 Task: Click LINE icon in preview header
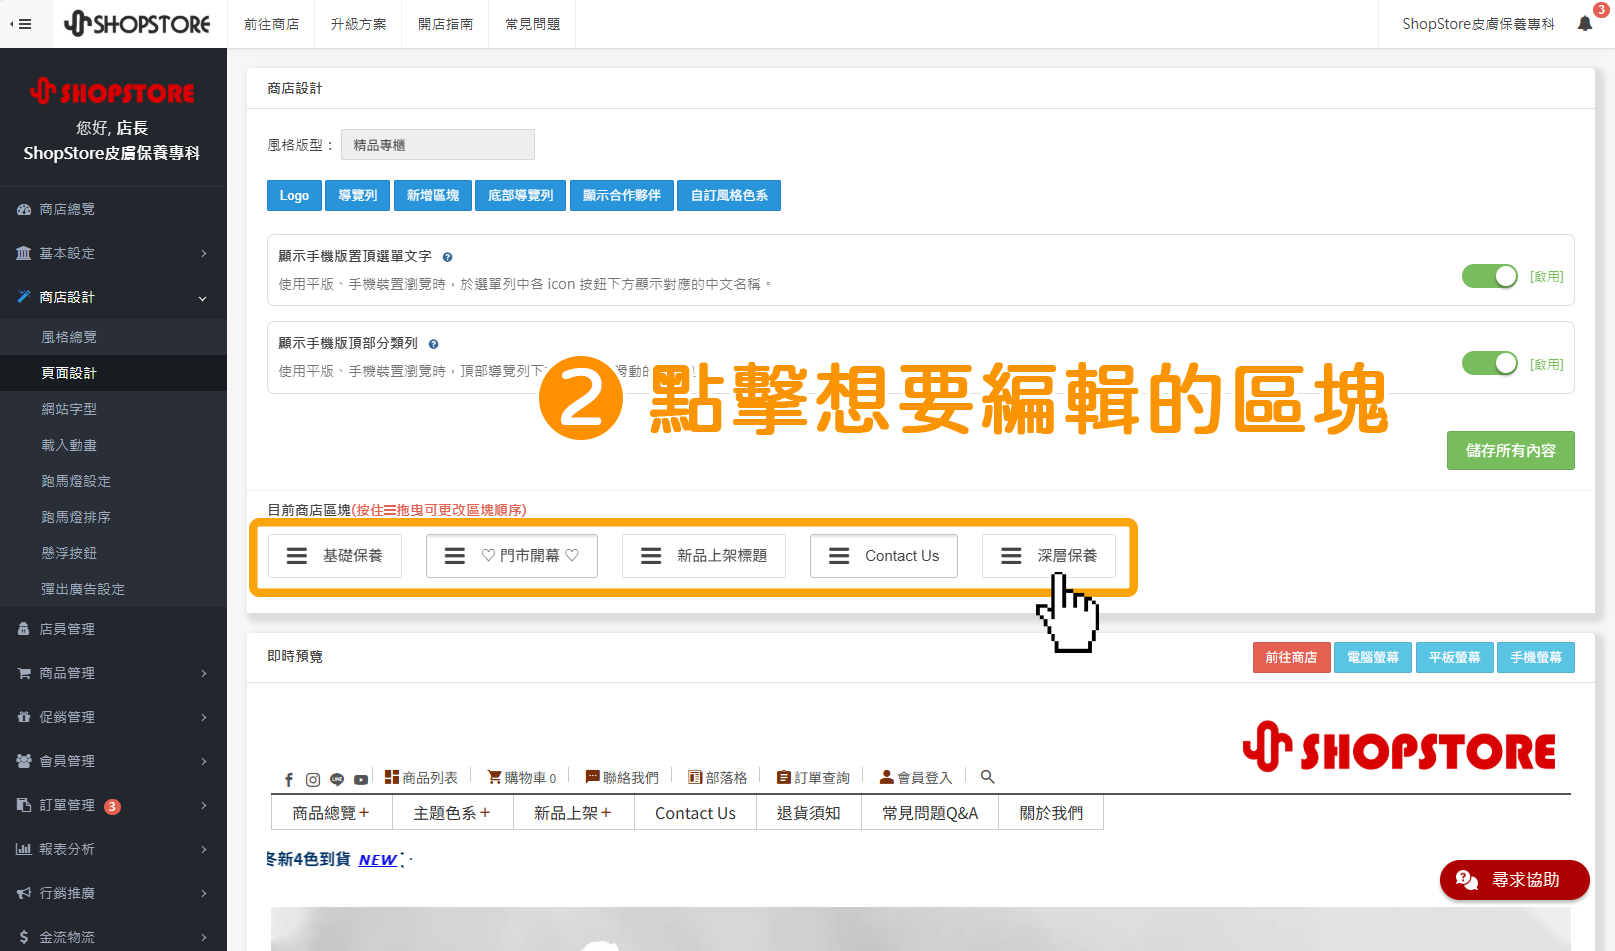click(337, 779)
